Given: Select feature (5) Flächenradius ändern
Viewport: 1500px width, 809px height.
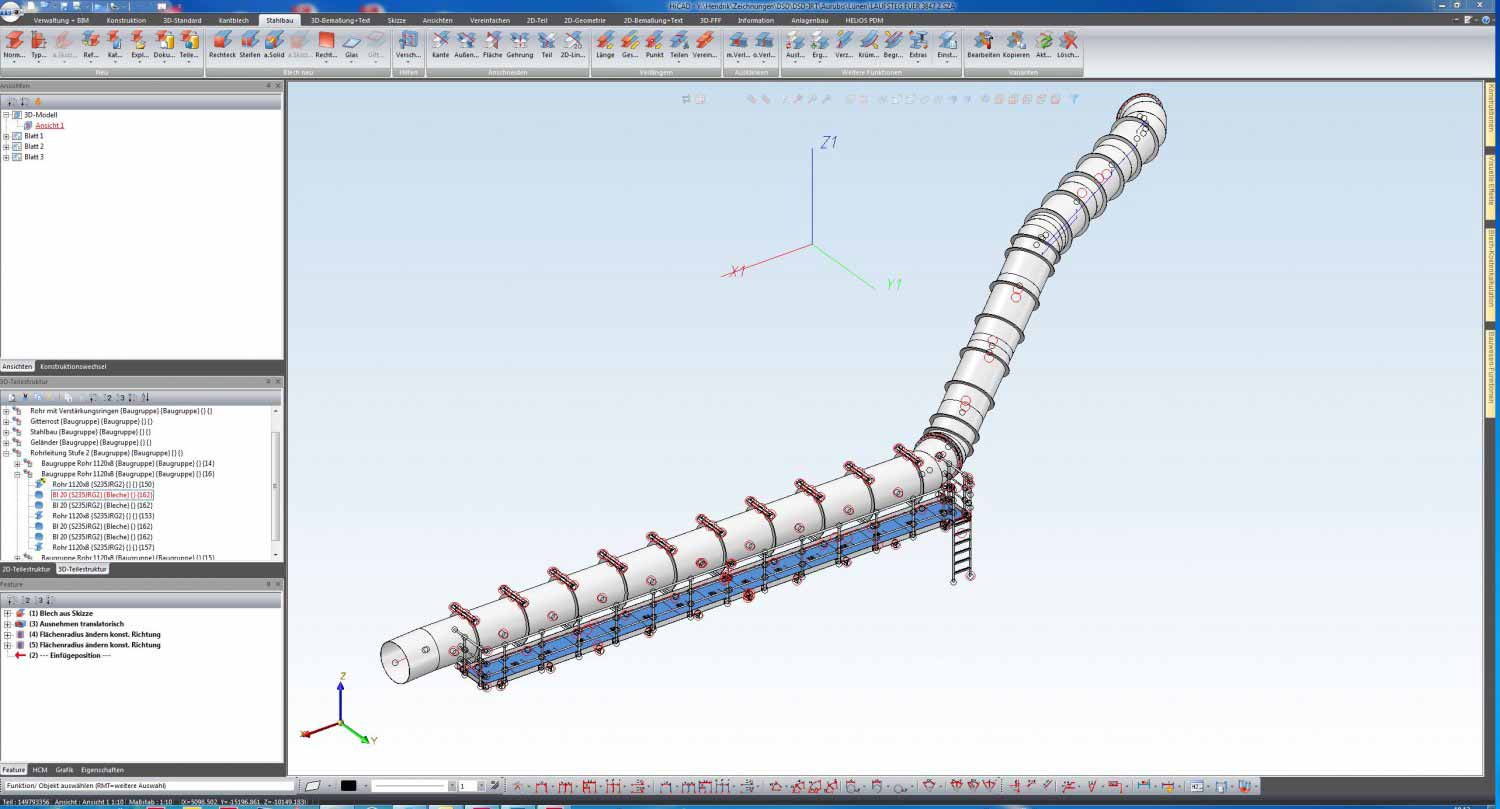Looking at the screenshot, I should (94, 645).
